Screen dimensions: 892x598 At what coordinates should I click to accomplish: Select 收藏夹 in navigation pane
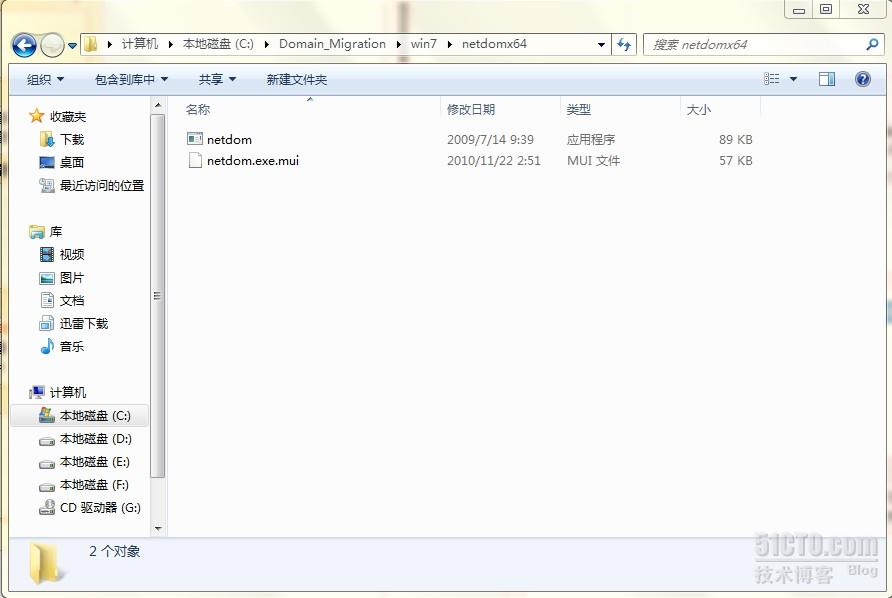pyautogui.click(x=68, y=117)
